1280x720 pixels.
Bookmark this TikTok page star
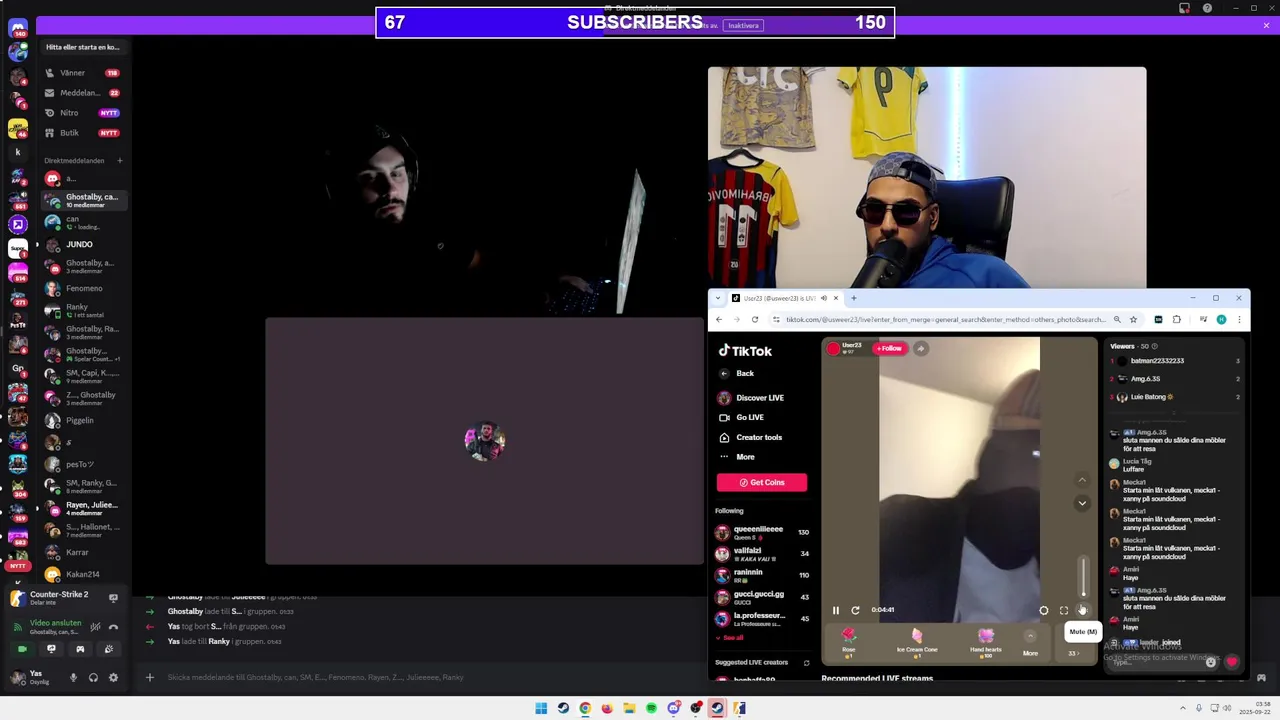point(1133,319)
